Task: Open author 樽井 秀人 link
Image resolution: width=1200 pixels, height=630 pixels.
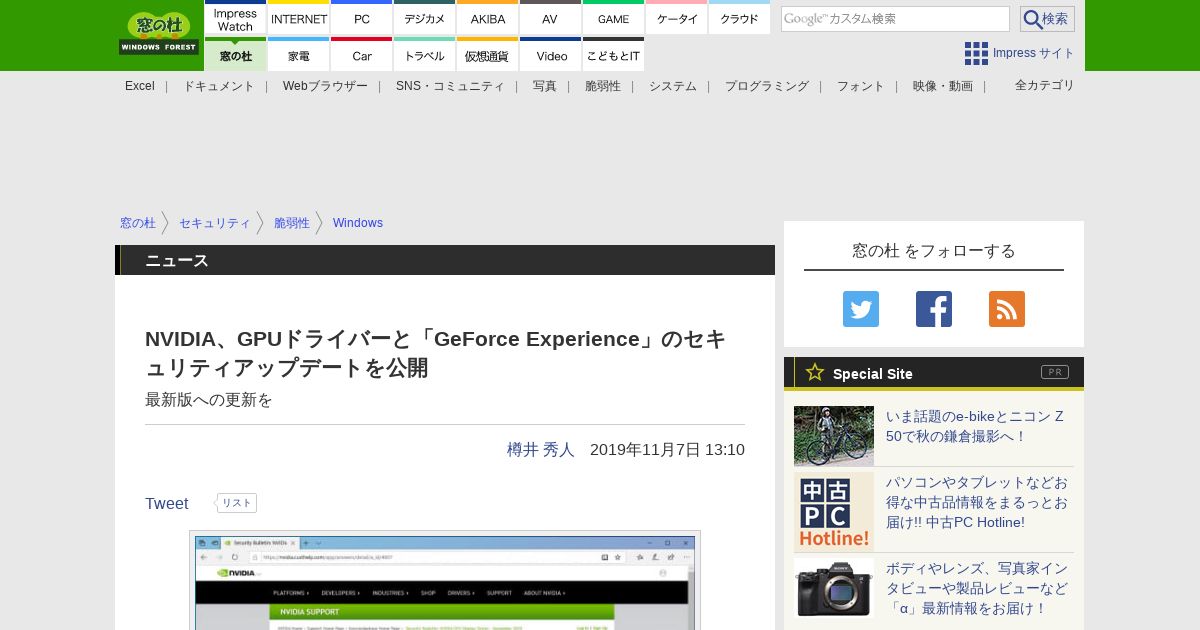Action: (540, 450)
